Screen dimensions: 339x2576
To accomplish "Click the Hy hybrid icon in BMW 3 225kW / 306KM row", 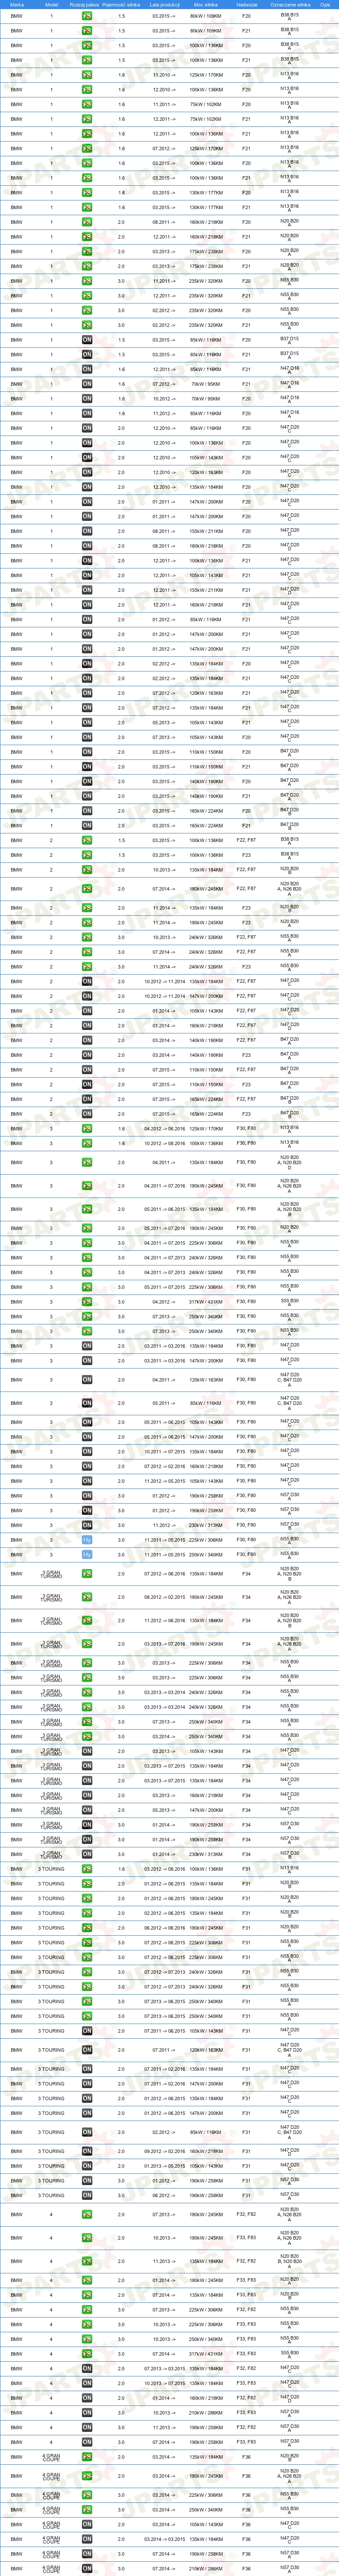I will coord(87,1540).
